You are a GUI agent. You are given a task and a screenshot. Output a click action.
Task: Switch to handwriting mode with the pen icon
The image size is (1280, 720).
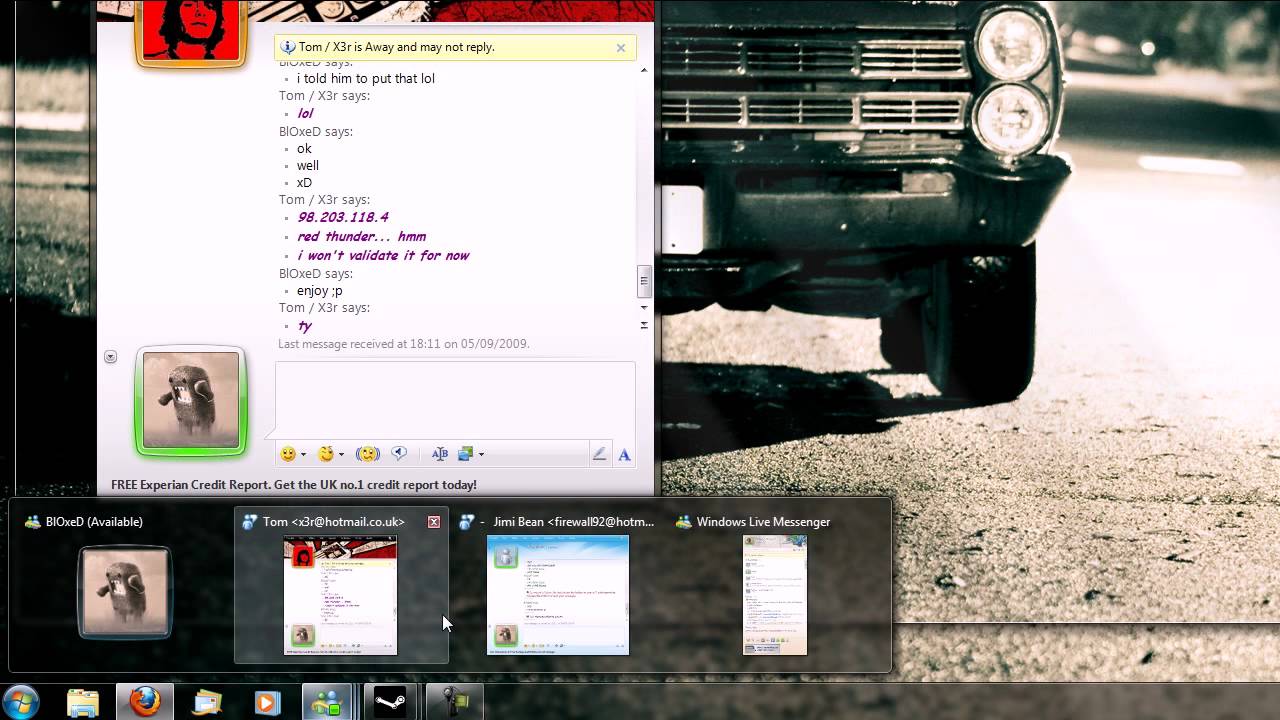599,454
